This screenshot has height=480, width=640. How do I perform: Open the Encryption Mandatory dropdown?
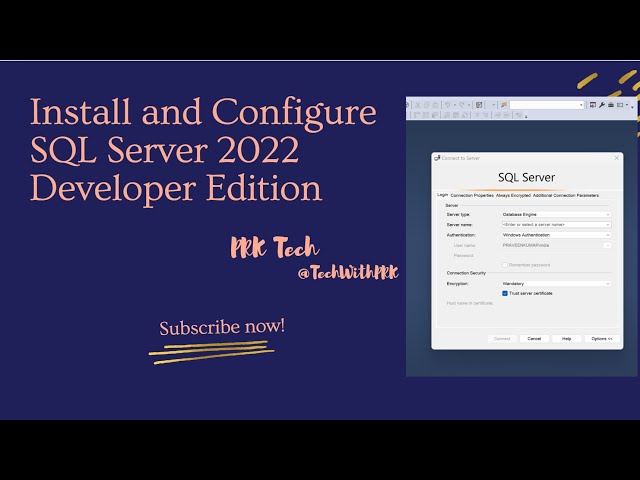point(556,284)
